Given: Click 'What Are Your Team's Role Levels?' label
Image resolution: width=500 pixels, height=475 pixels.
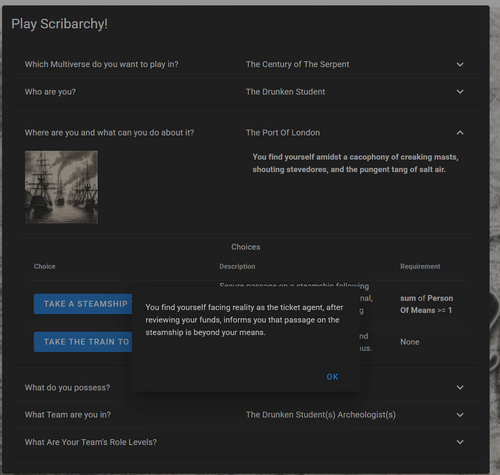Looking at the screenshot, I should point(90,442).
